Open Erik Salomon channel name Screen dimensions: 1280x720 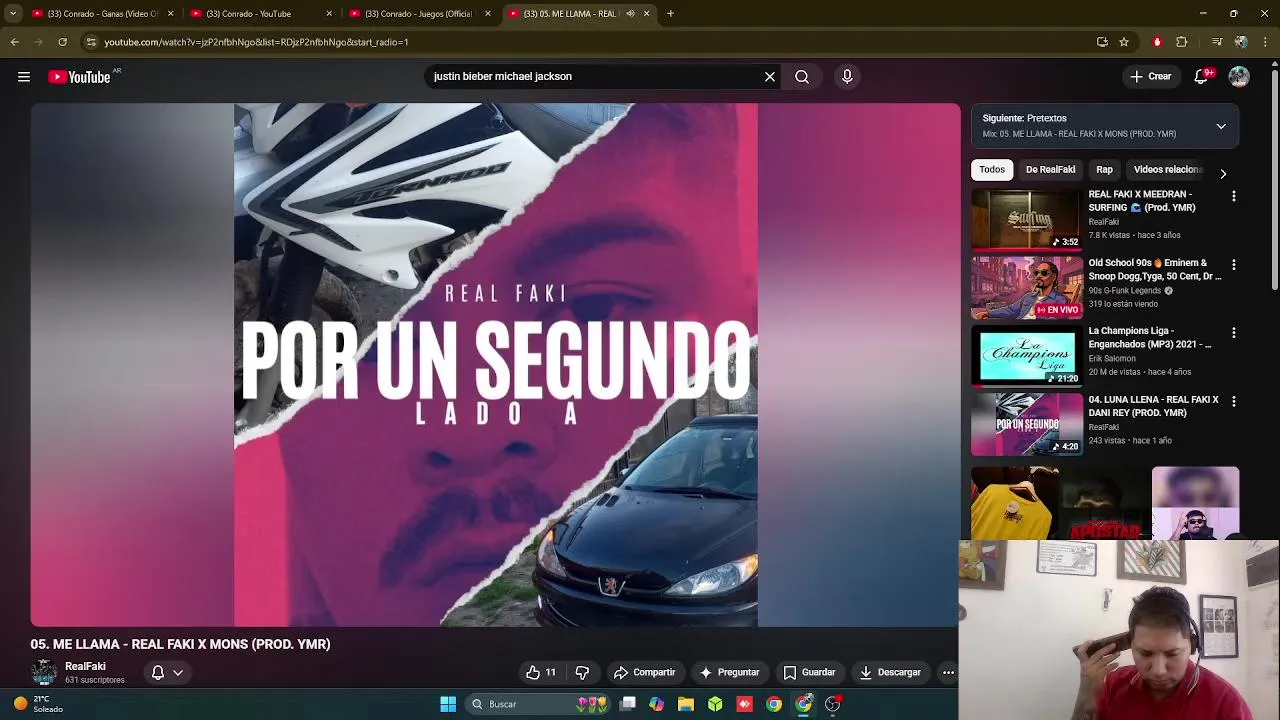tap(1112, 358)
